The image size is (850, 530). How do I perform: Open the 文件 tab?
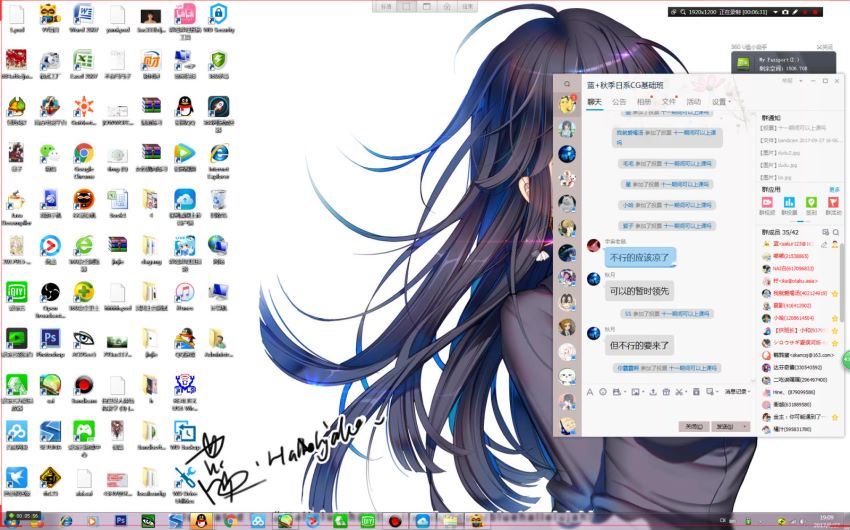click(668, 102)
